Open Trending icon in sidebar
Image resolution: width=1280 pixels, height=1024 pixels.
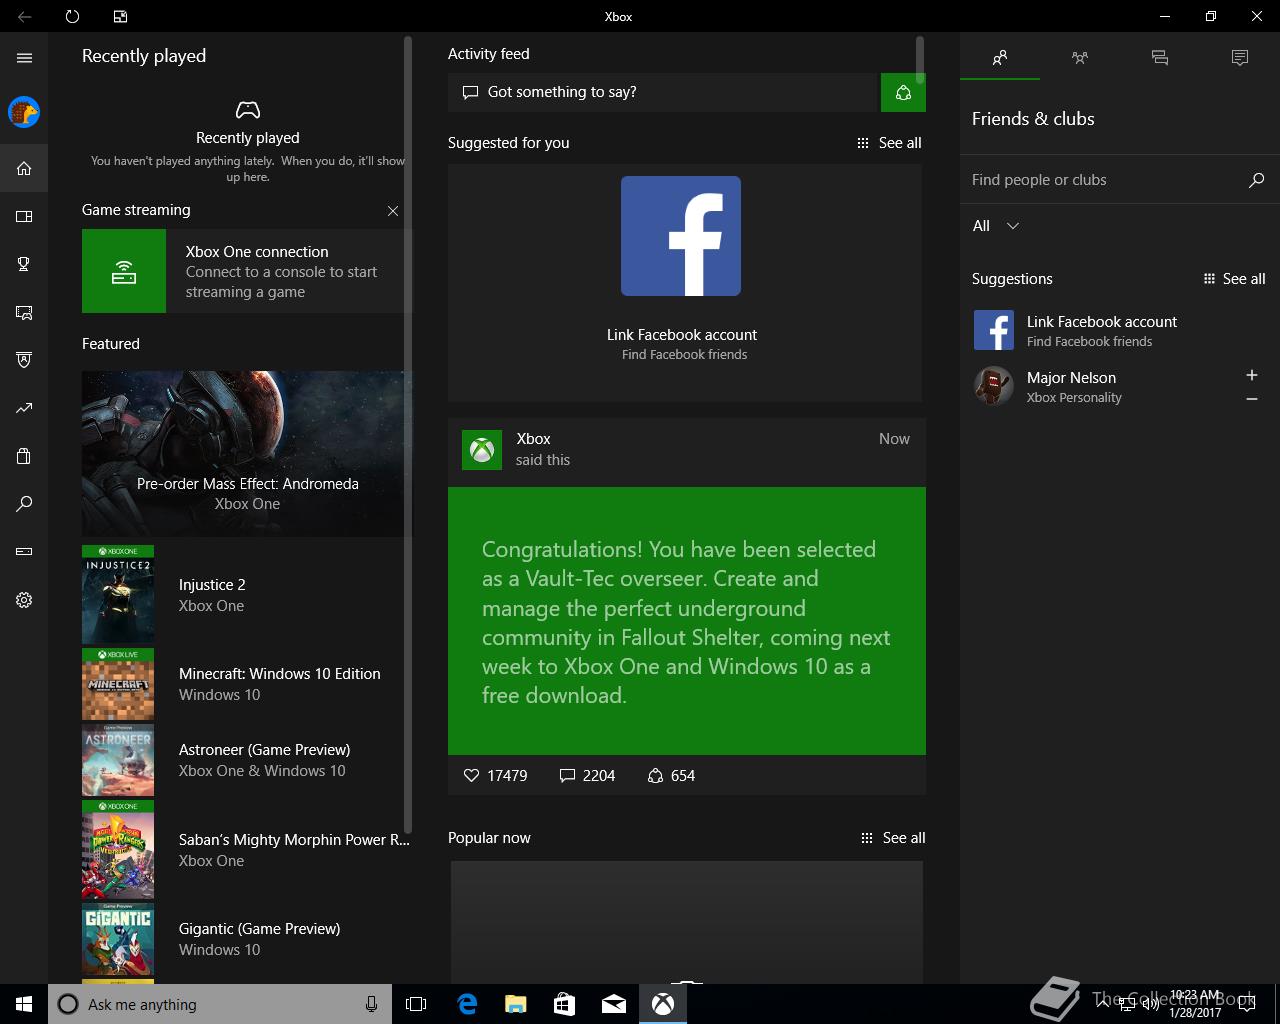24,408
